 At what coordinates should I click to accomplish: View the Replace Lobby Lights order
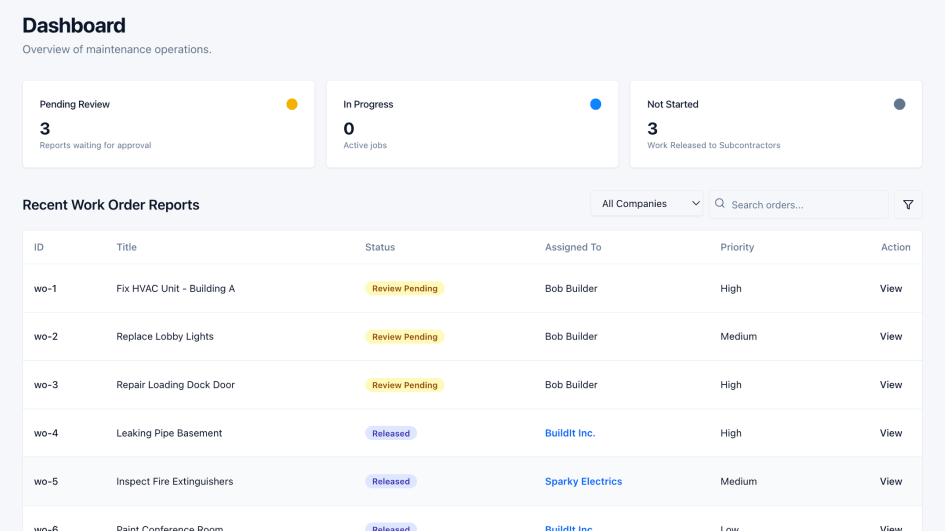891,336
